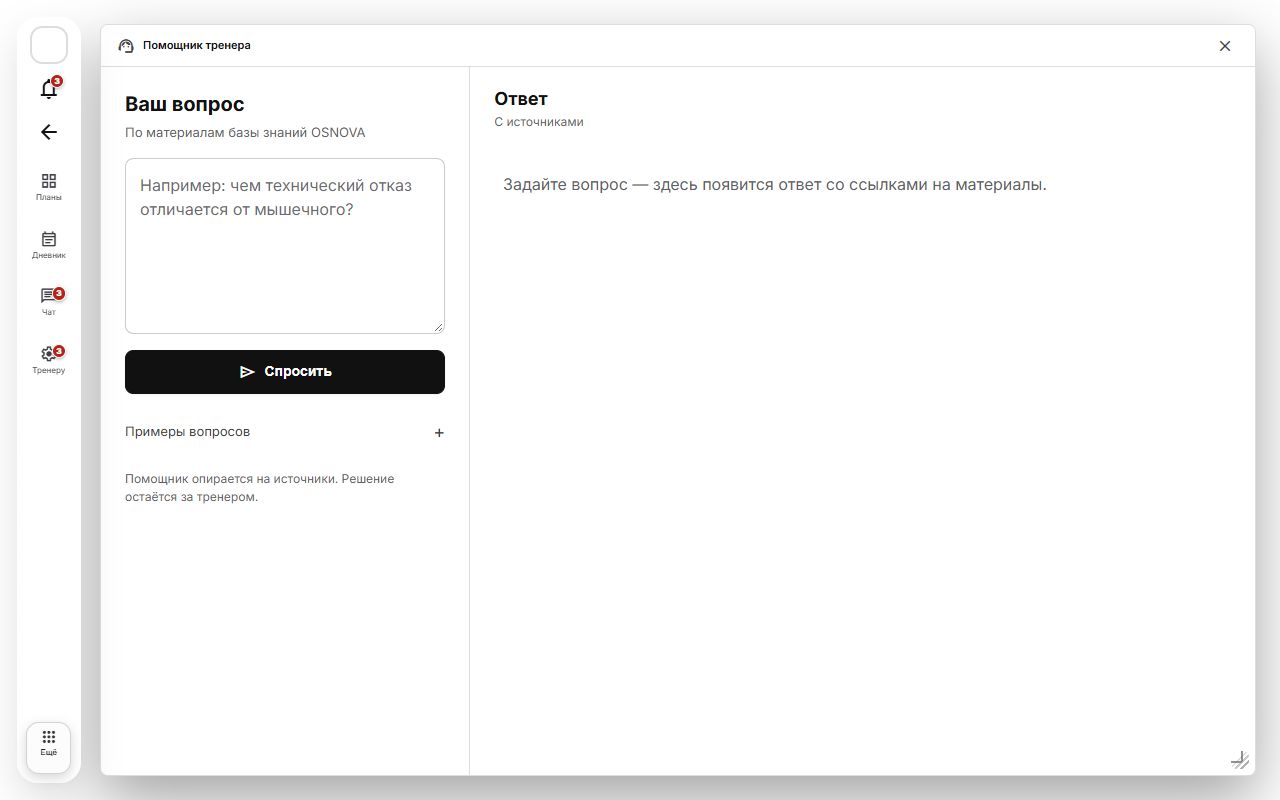The image size is (1280, 800).
Task: Click the plus icon next to Примеры вопросов
Action: (439, 433)
